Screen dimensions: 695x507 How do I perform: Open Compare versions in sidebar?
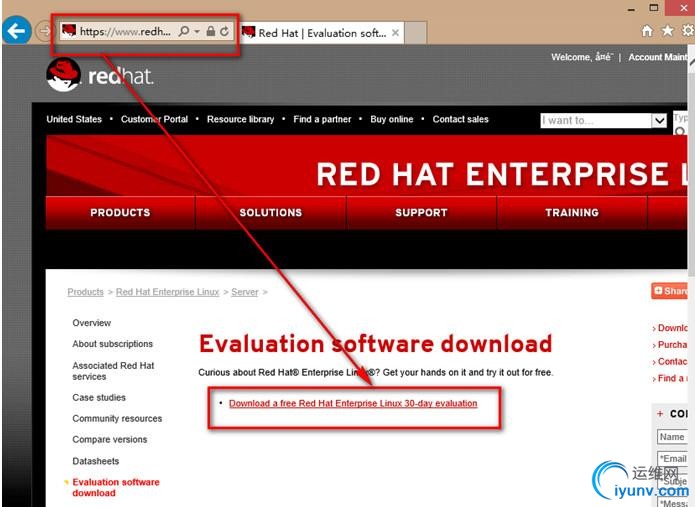(x=110, y=440)
